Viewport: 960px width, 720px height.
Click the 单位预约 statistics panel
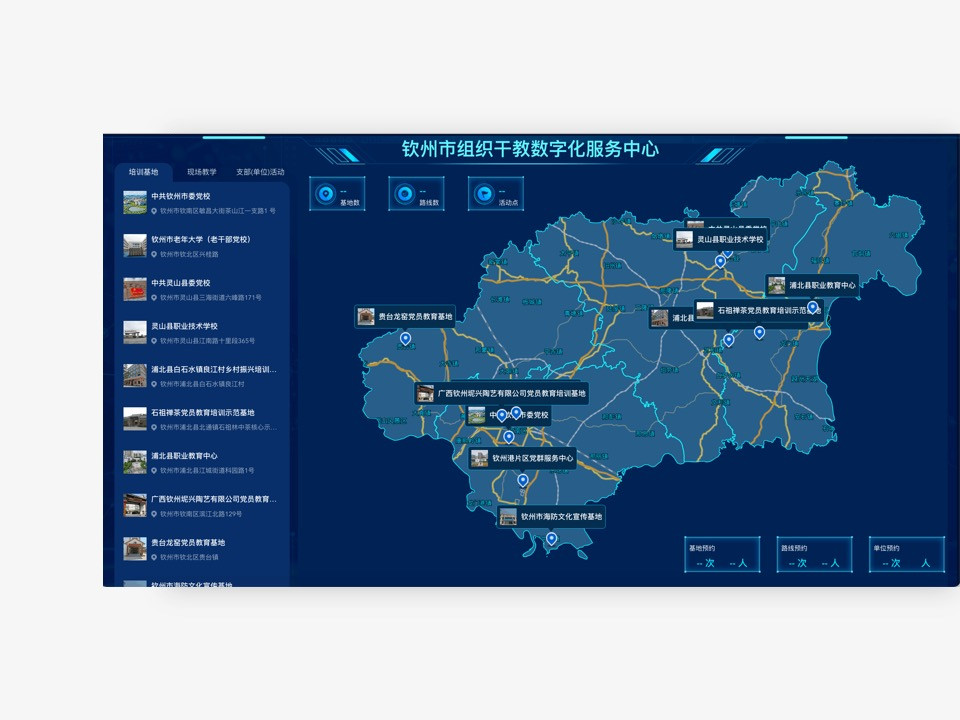906,555
